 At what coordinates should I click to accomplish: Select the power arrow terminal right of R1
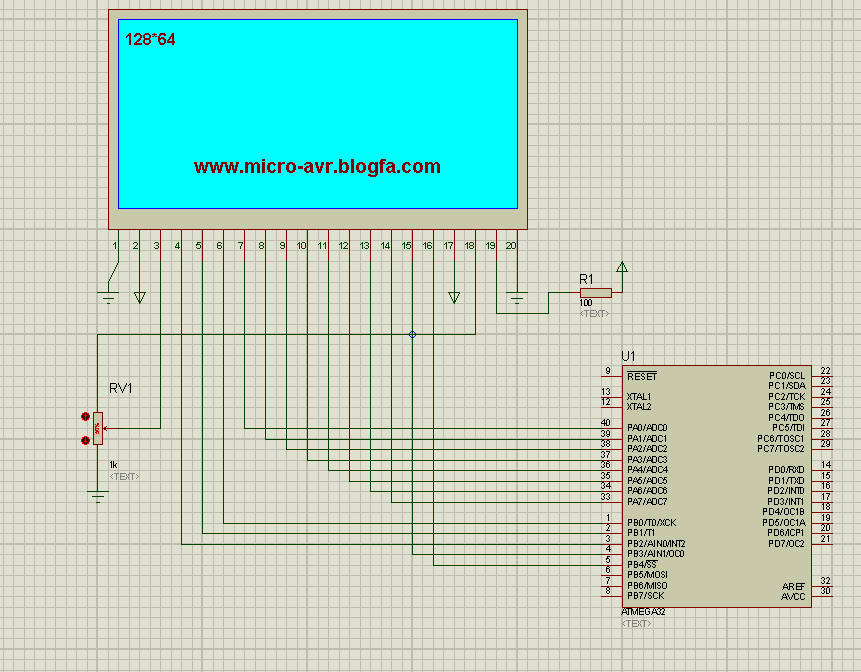622,267
